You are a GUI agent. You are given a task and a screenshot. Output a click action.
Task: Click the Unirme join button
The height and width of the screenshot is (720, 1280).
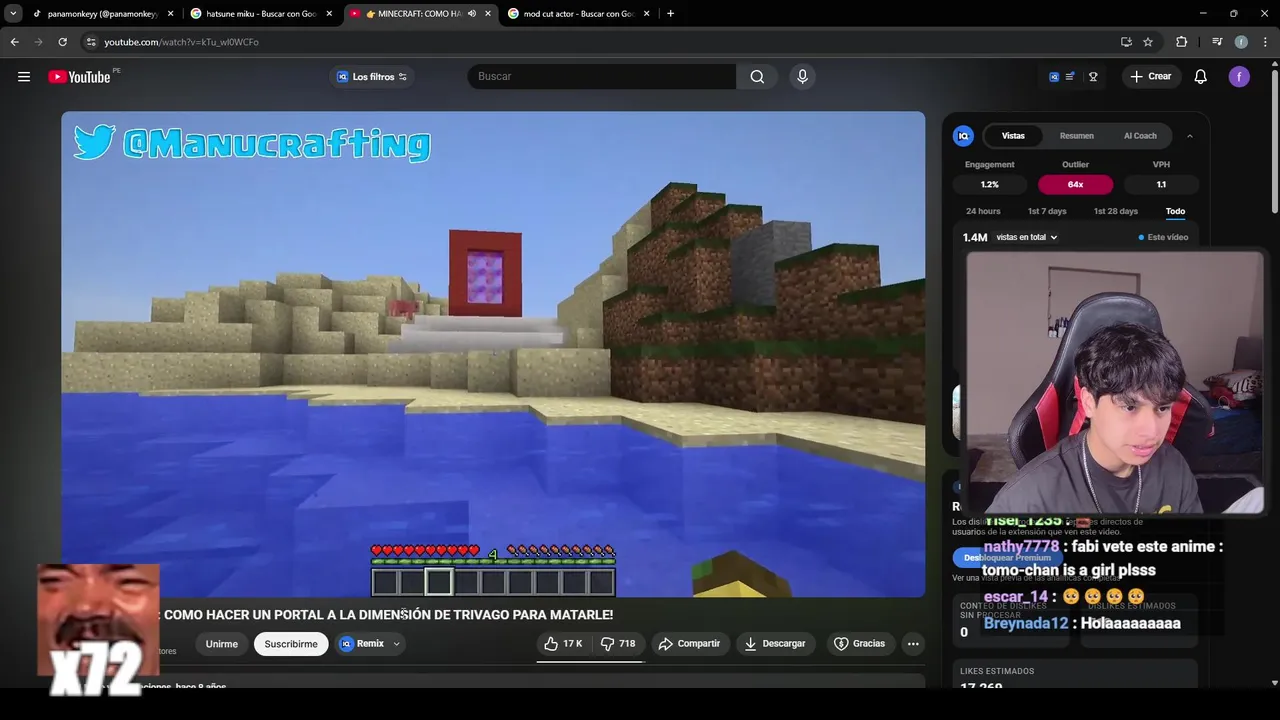(222, 644)
